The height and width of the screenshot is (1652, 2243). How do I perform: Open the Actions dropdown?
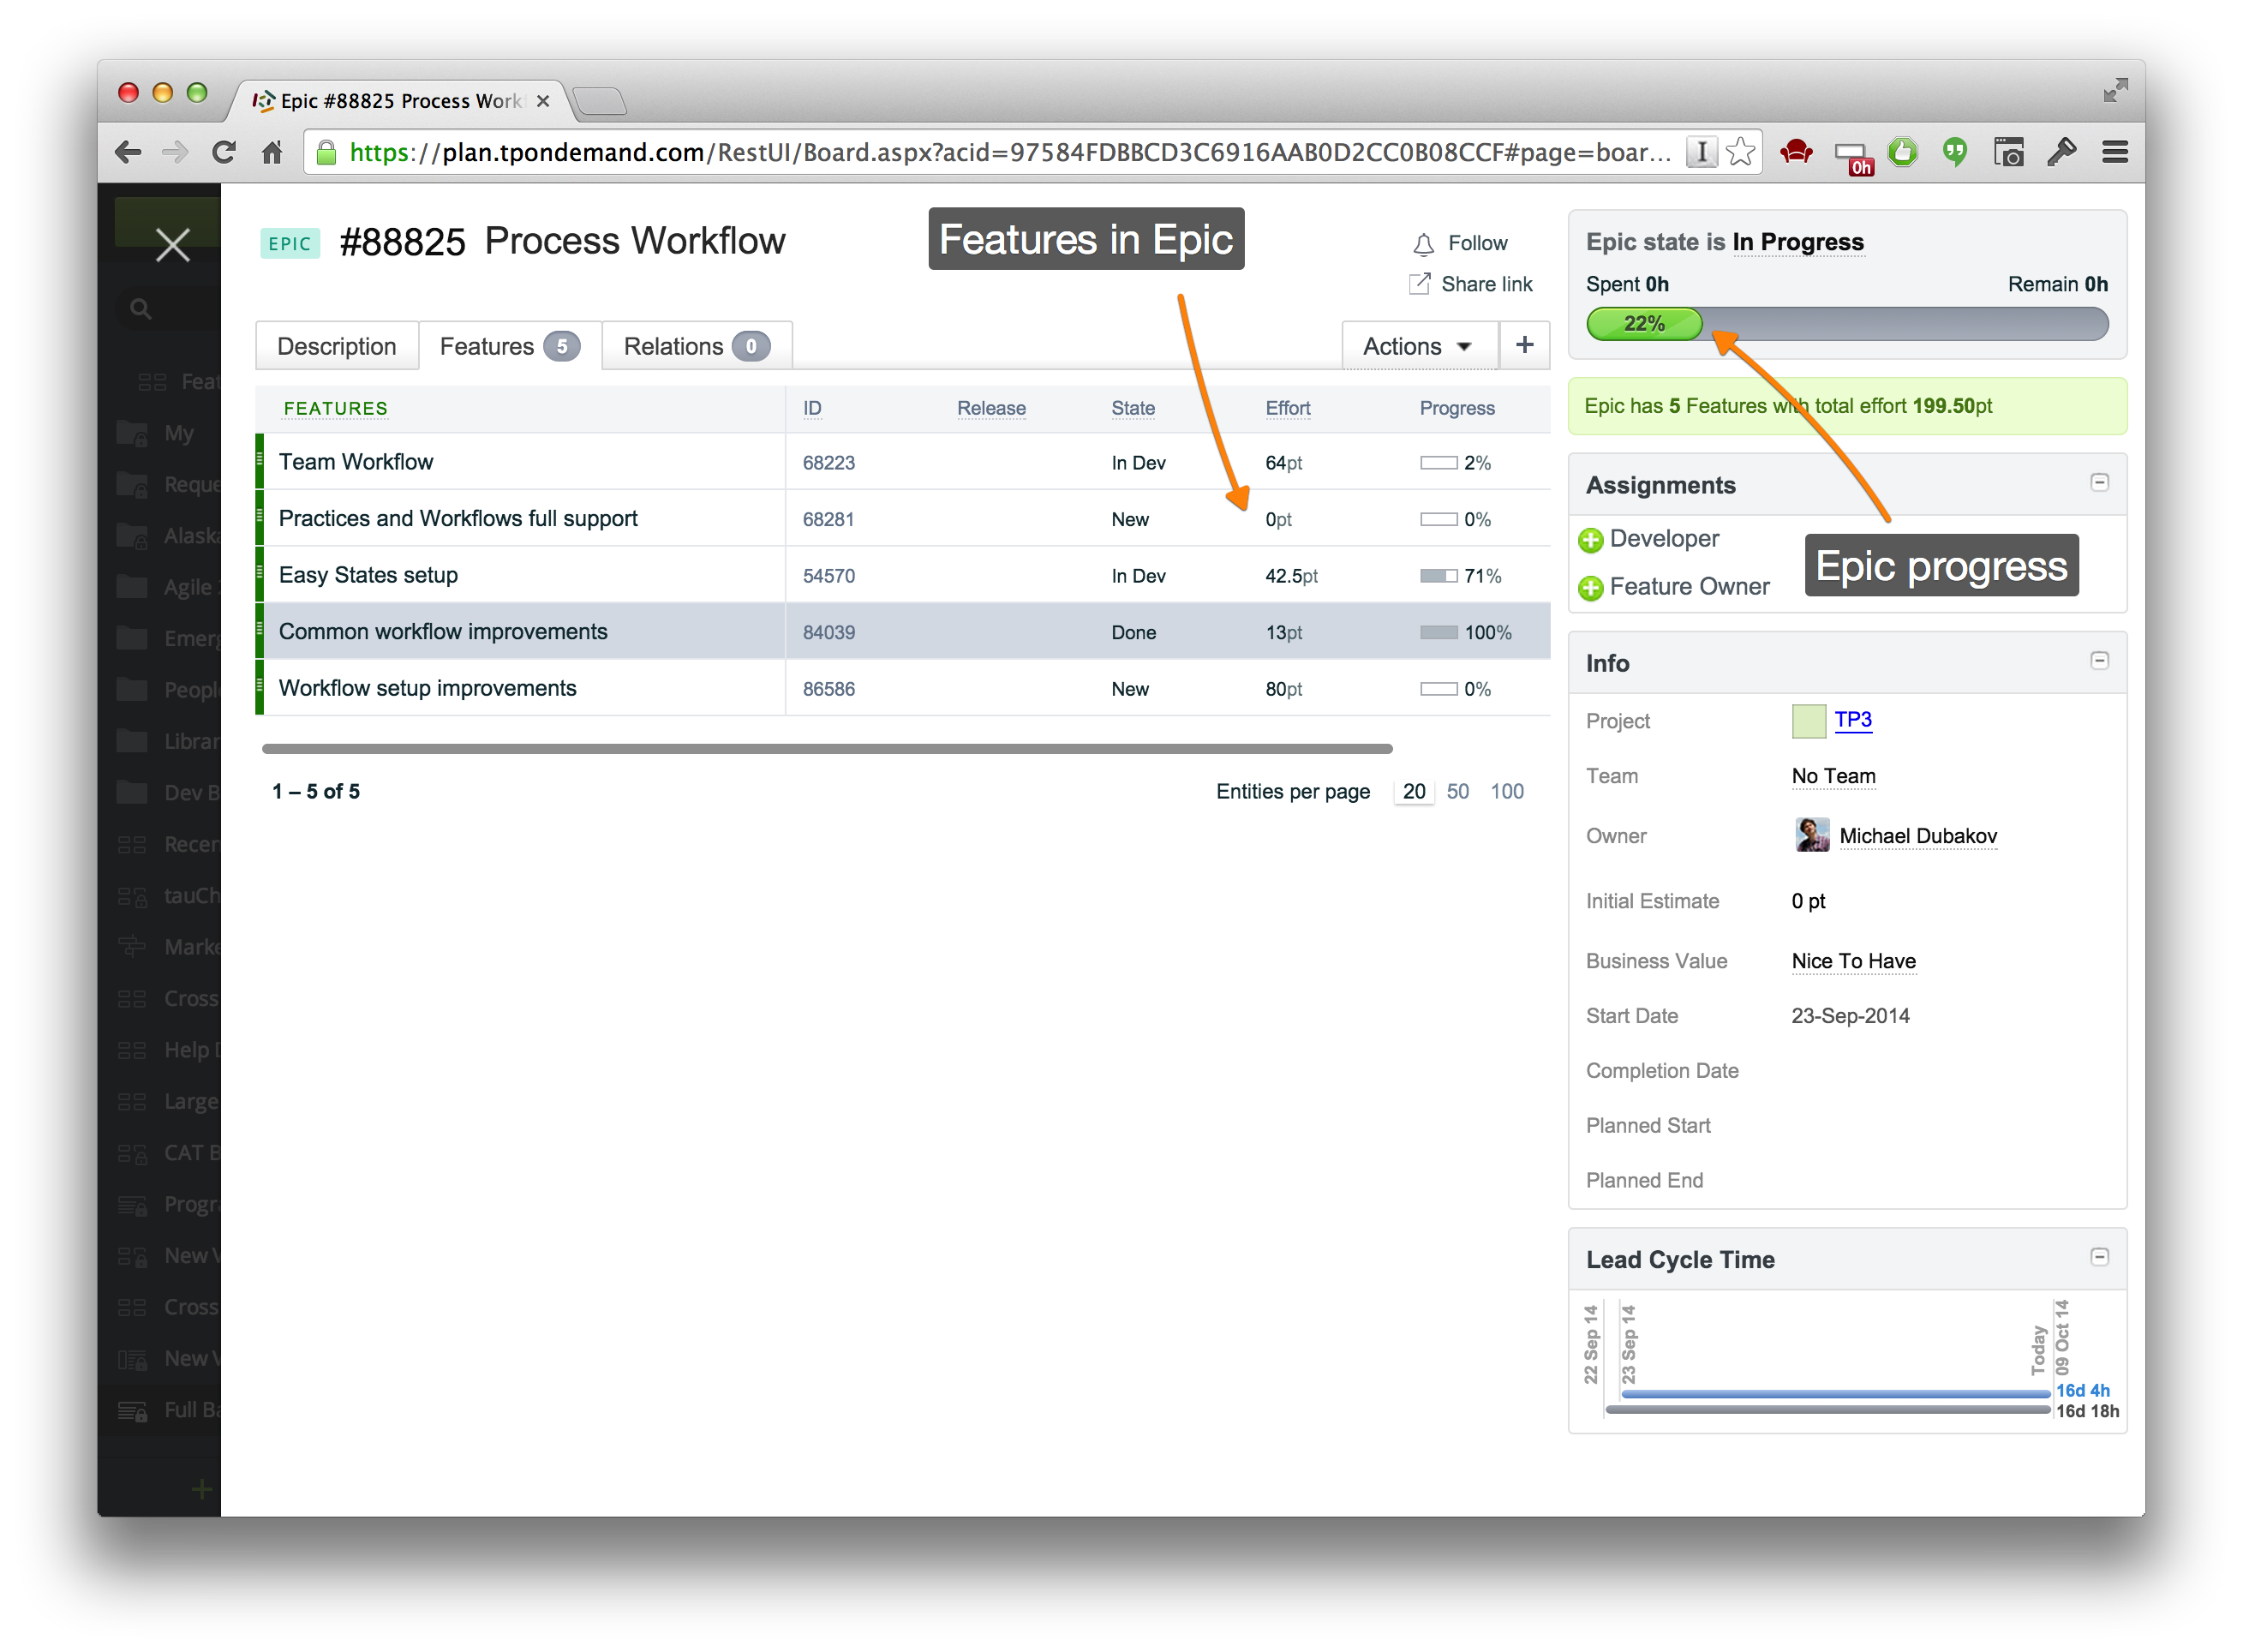coord(1419,346)
